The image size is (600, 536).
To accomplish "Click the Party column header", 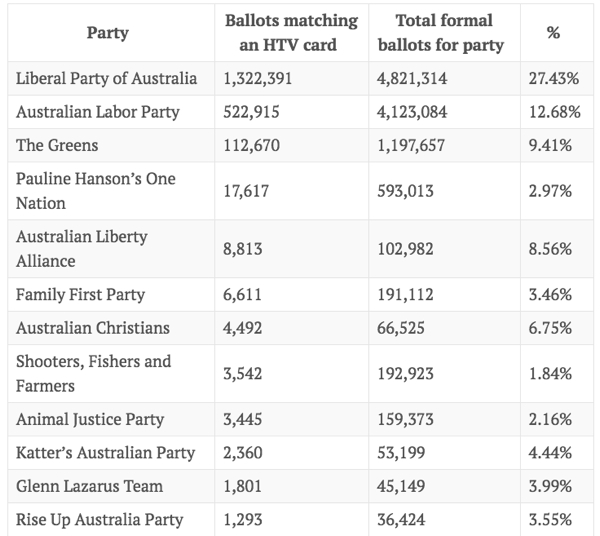I will (106, 33).
